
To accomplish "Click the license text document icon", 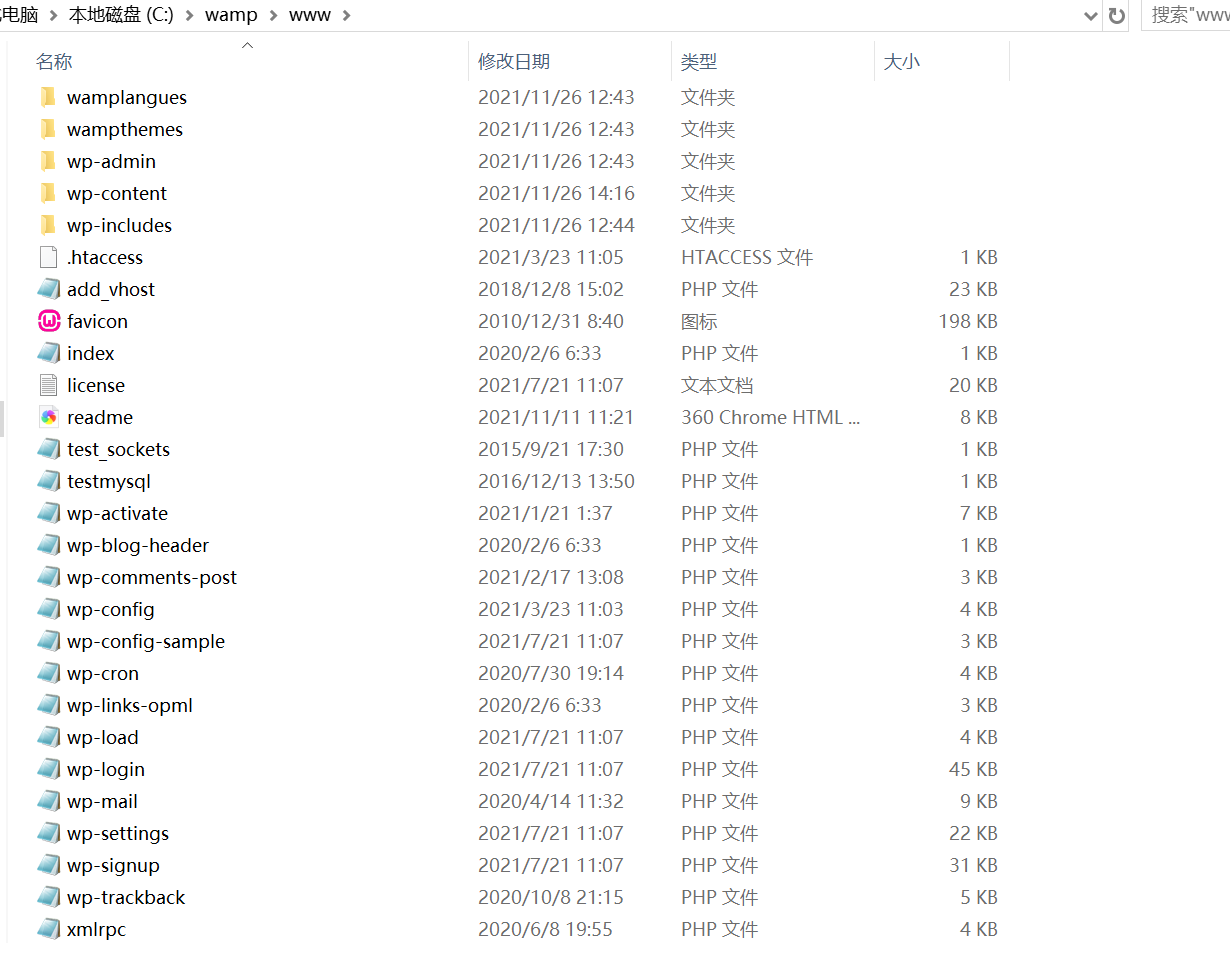I will point(49,385).
